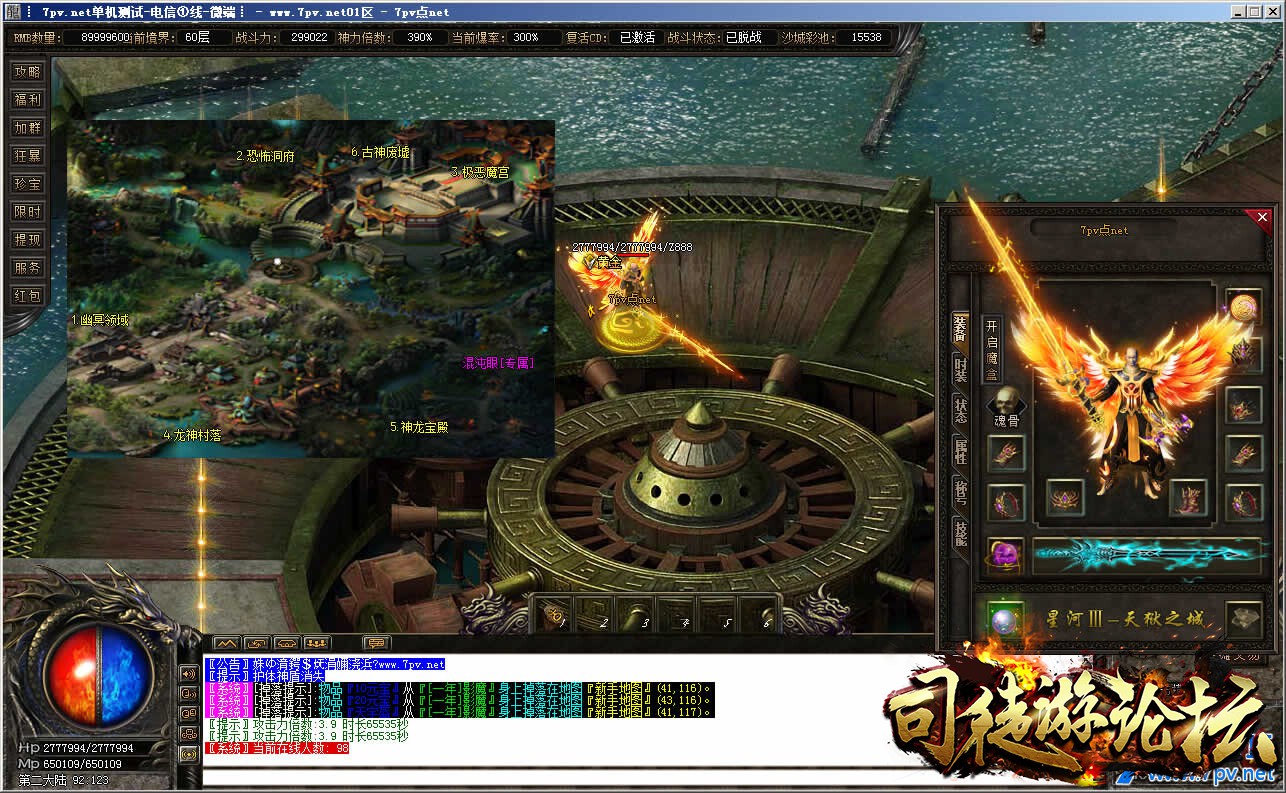Select the purple orb gem slot

[1005, 554]
